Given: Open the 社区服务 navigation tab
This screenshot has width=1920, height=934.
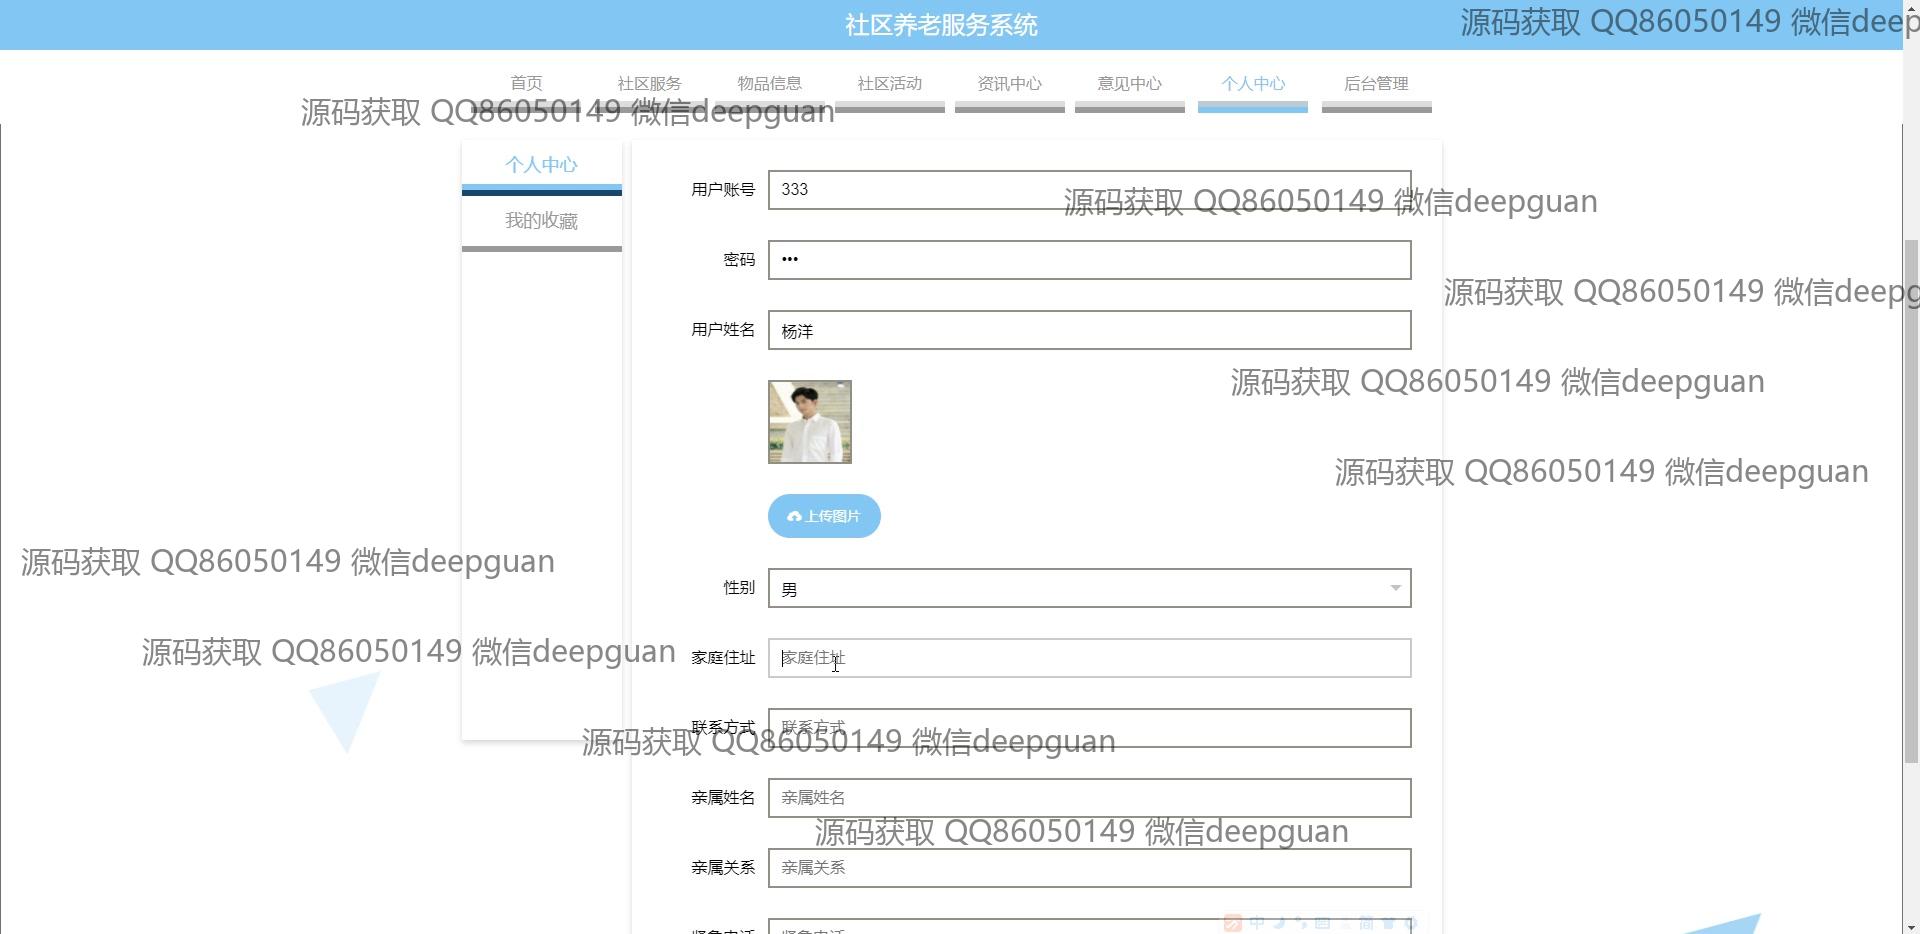Looking at the screenshot, I should [x=649, y=84].
